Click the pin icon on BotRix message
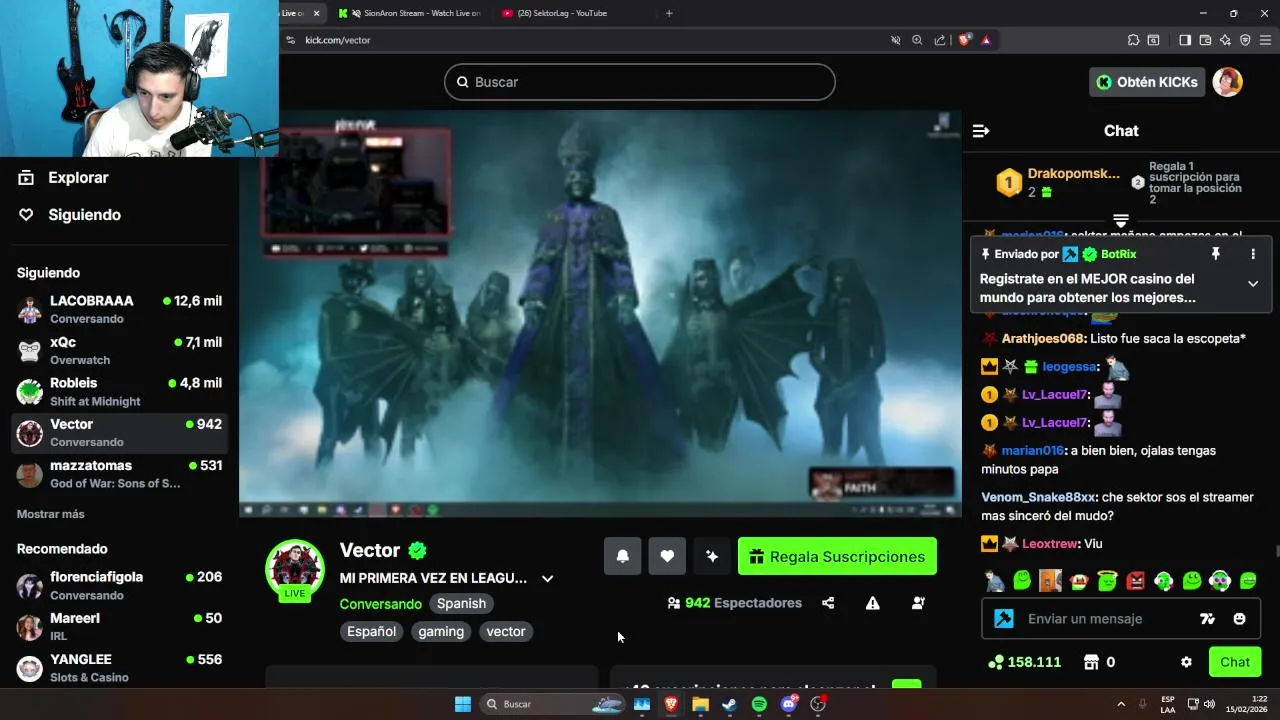Screen dimensions: 1280x720 click(x=1216, y=254)
